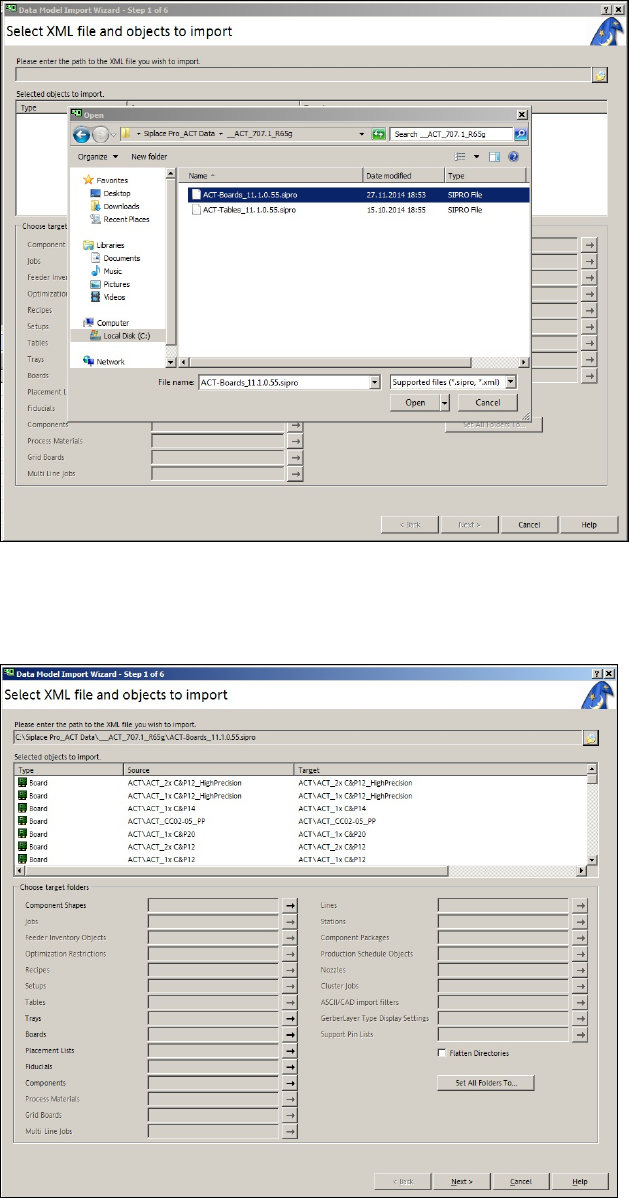Screen dimensions: 629x1198
Task: Select Board row ACT\ACT_2x C&P12_HighPrecision
Action: tap(300, 782)
